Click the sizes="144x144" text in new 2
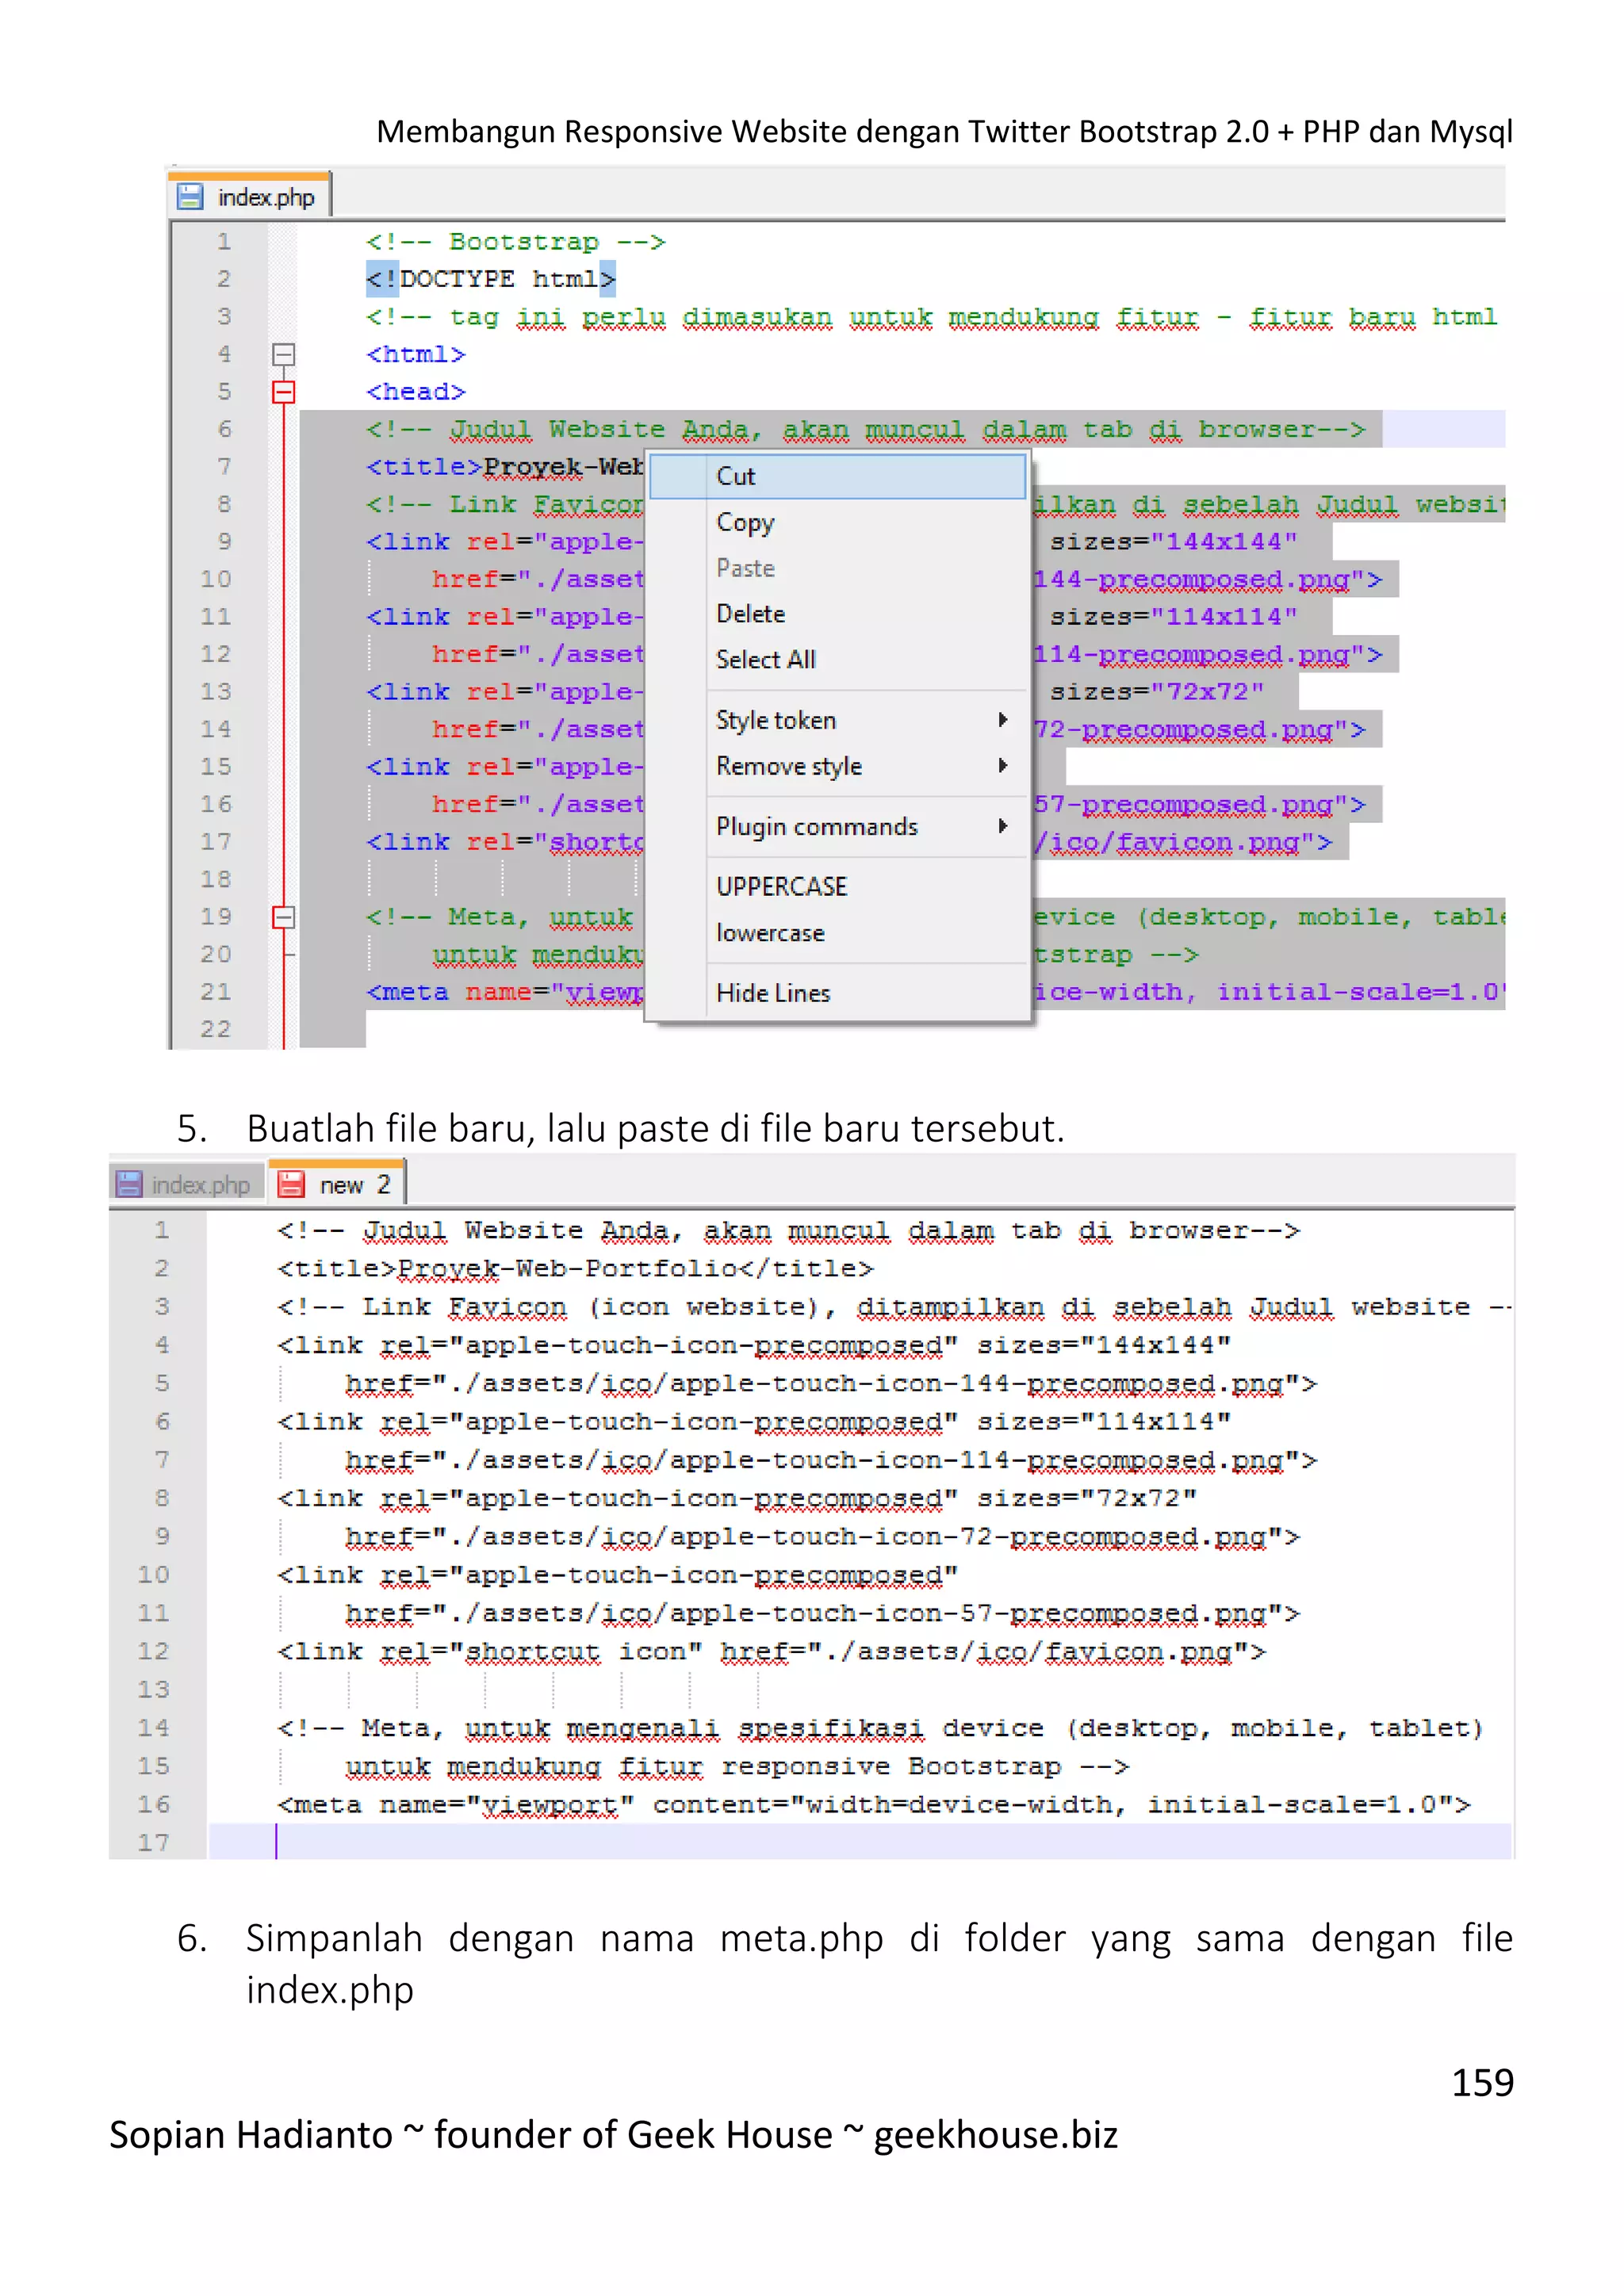Viewport: 1624px width, 2296px height. tap(1104, 1345)
